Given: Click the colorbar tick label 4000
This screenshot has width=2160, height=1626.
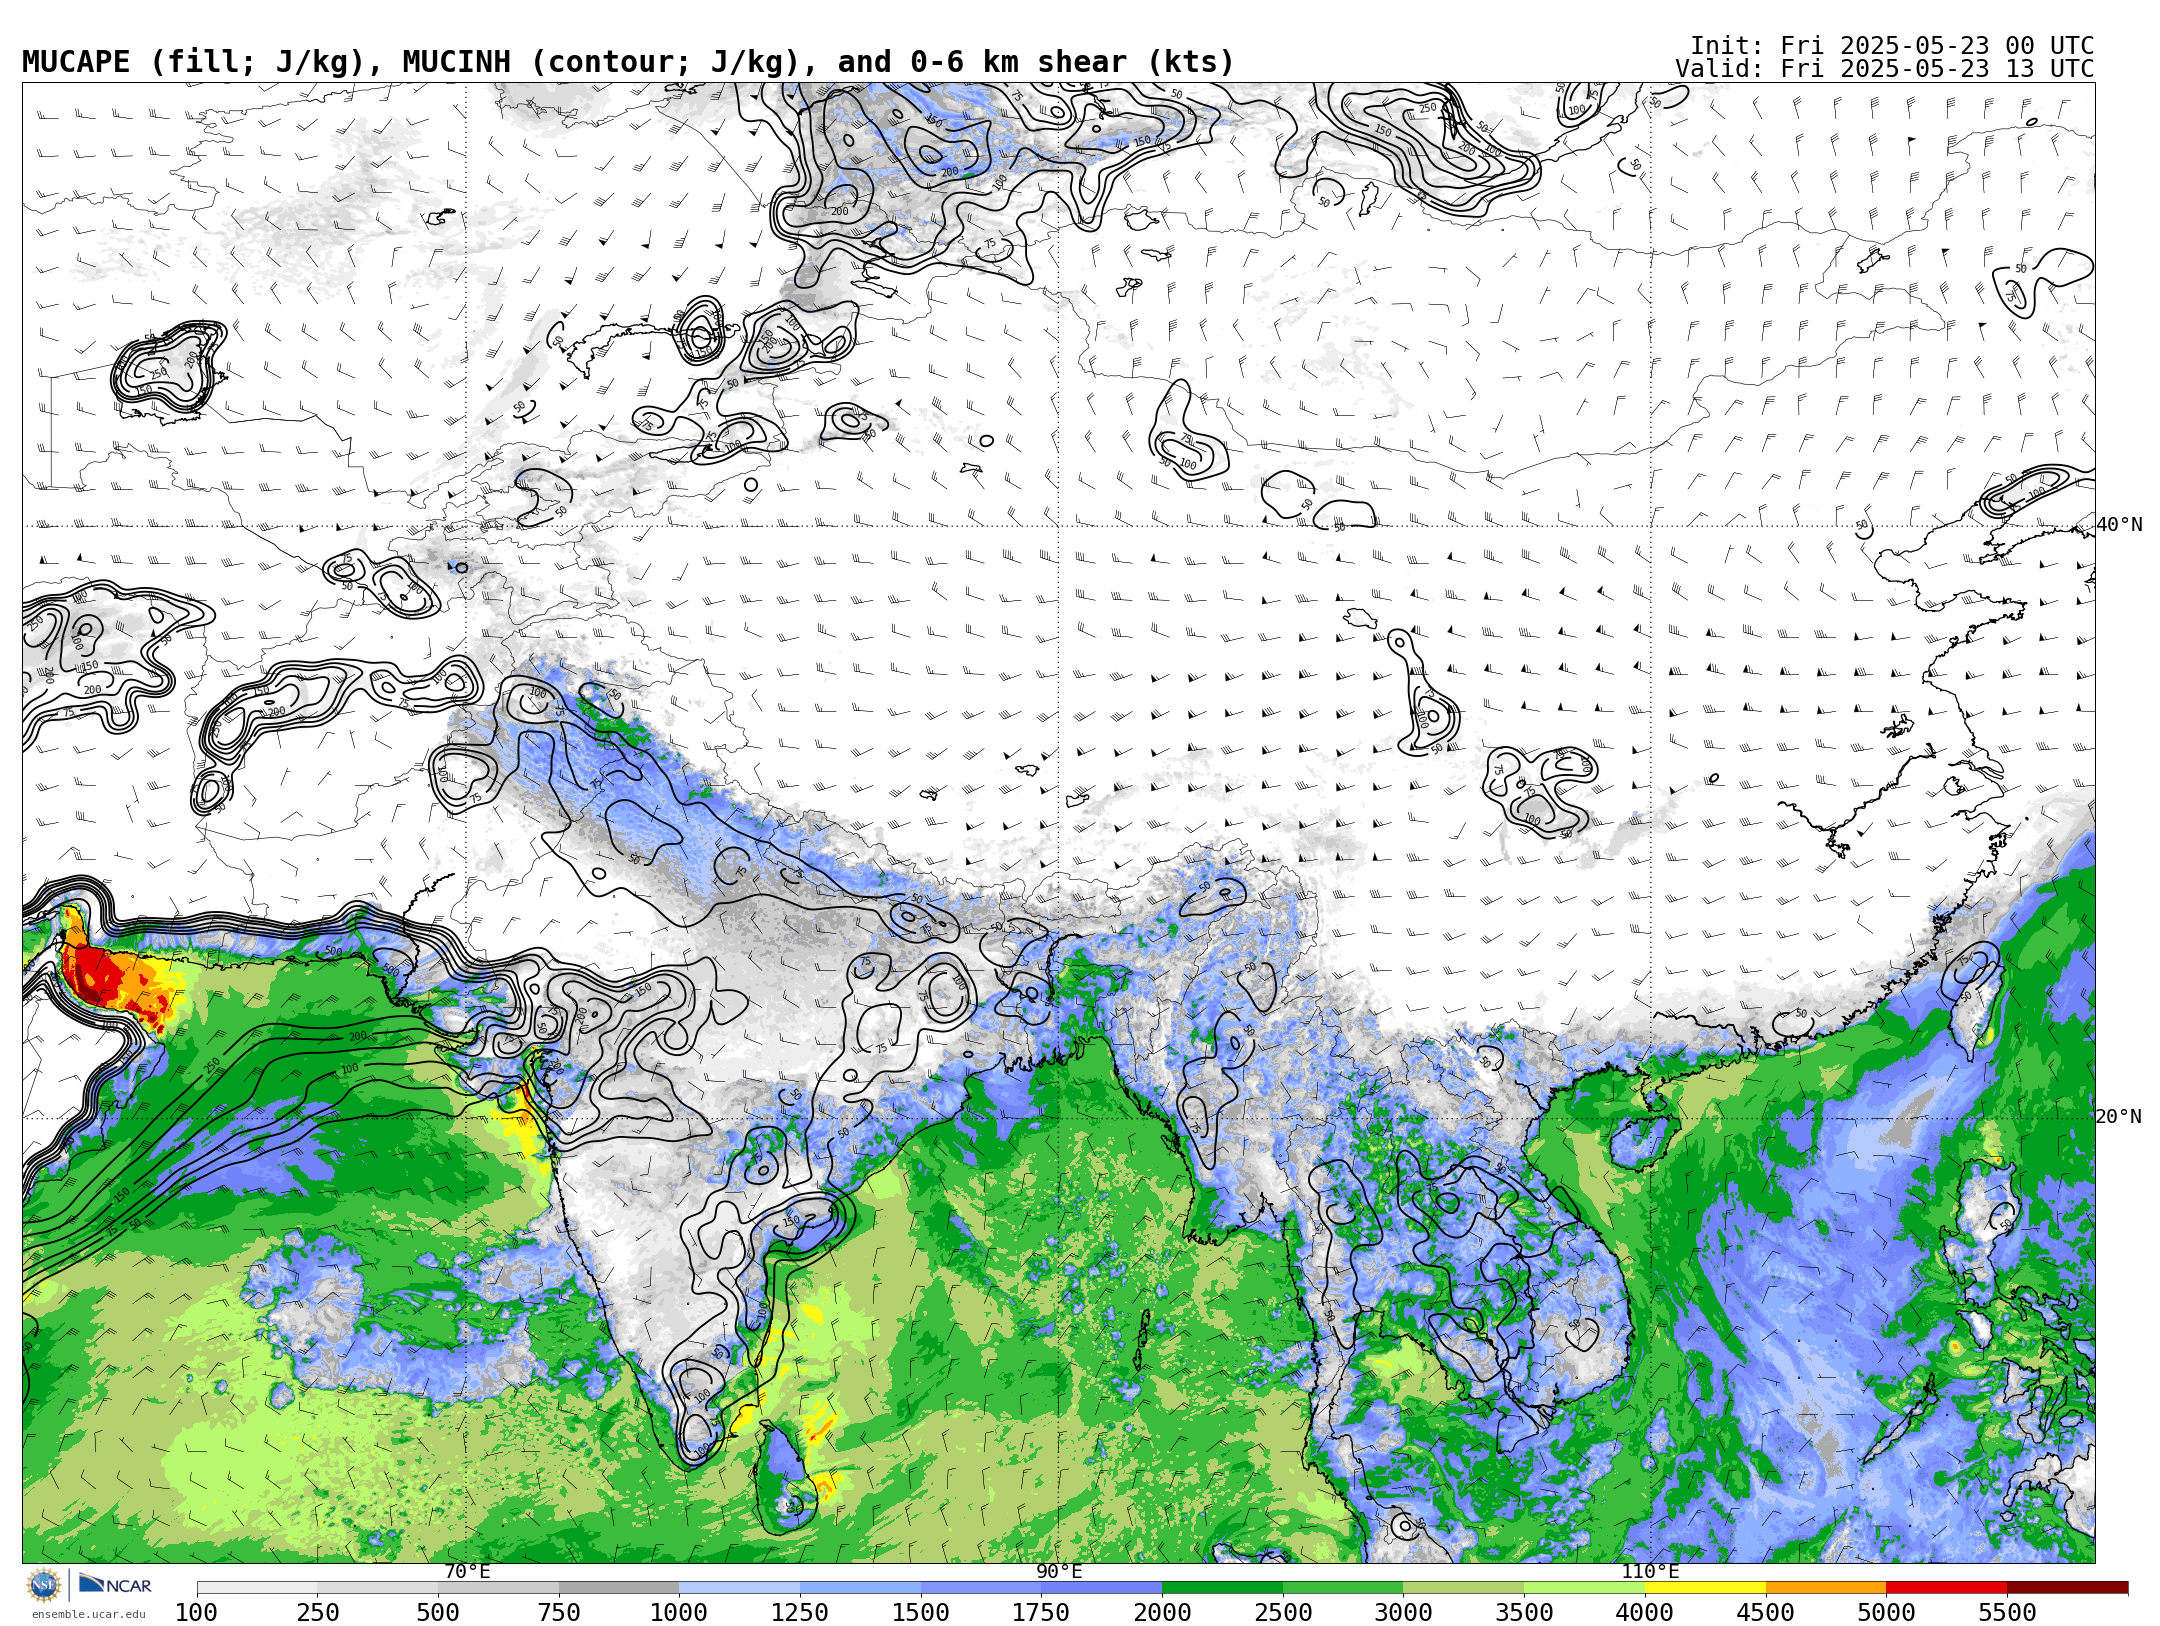Looking at the screenshot, I should [x=1645, y=1613].
